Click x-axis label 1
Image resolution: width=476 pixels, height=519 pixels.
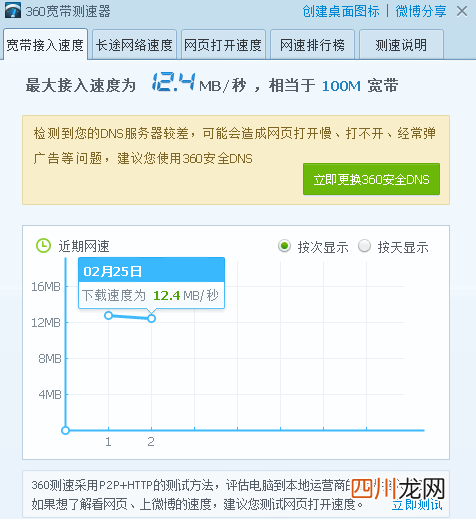pyautogui.click(x=108, y=442)
